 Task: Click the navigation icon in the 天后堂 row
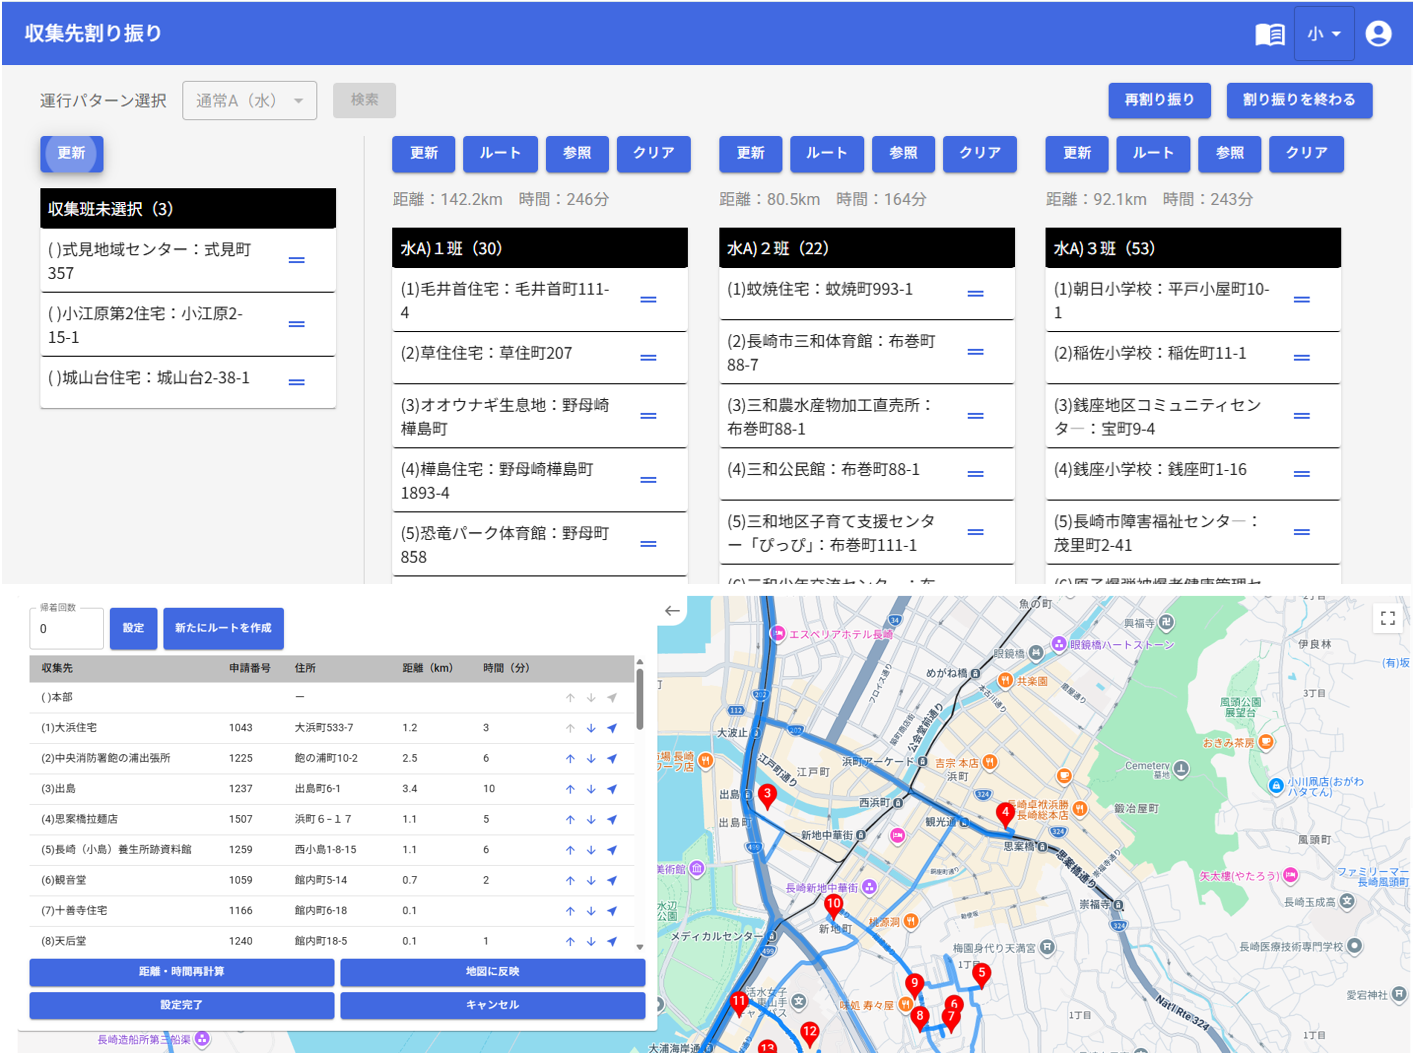[612, 942]
